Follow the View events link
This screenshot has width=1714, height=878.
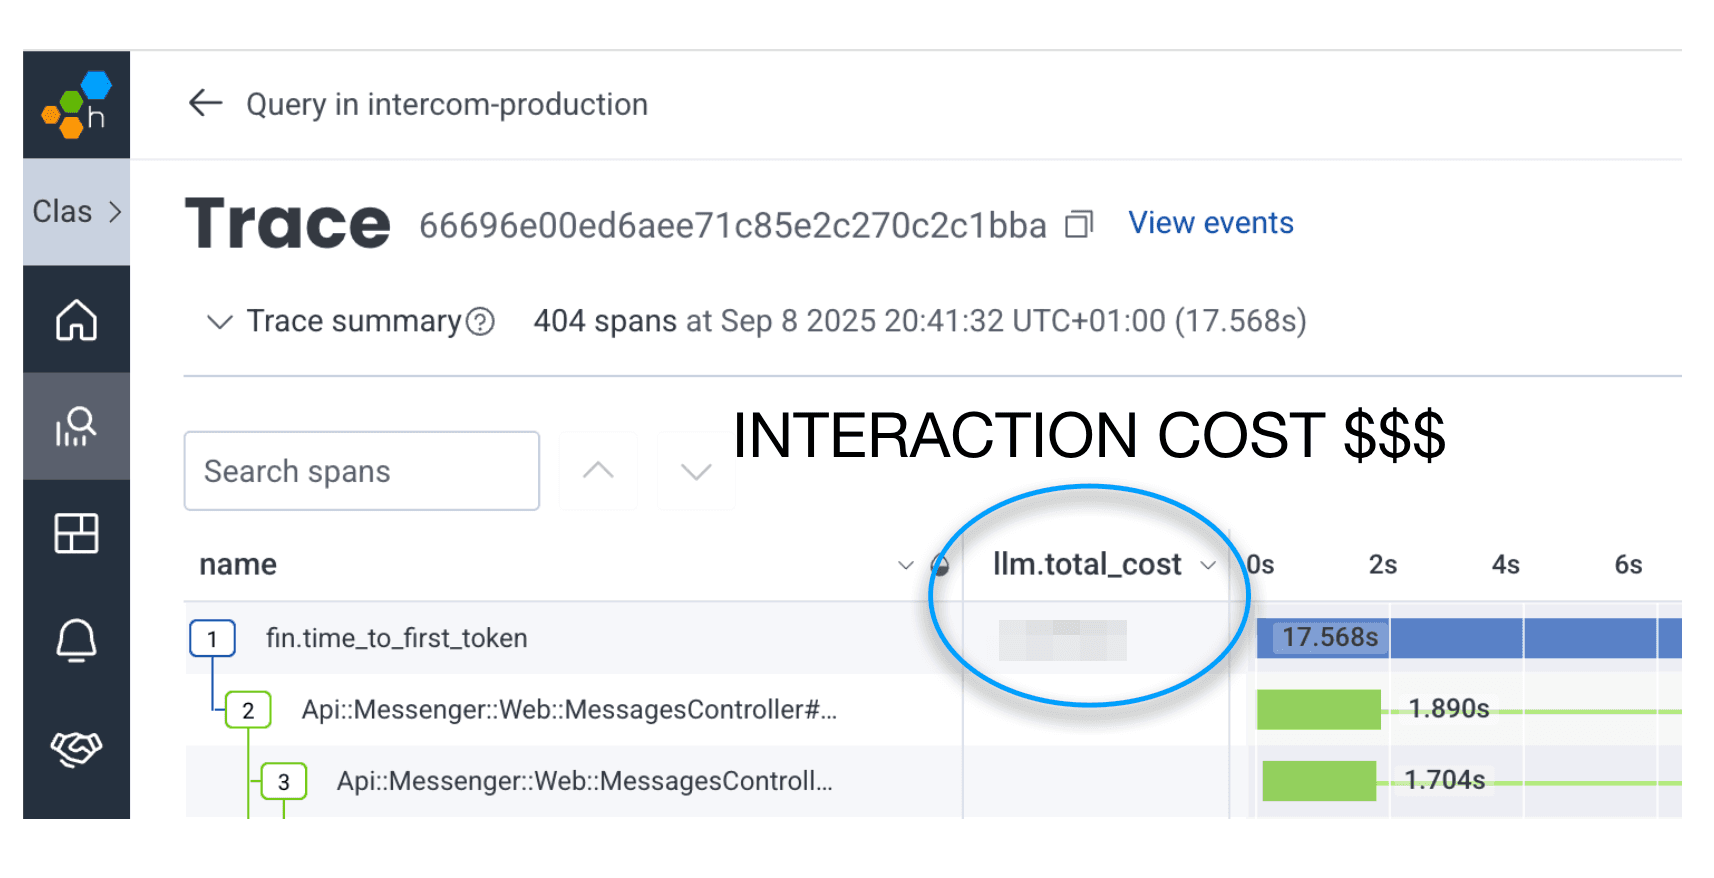pos(1211,223)
